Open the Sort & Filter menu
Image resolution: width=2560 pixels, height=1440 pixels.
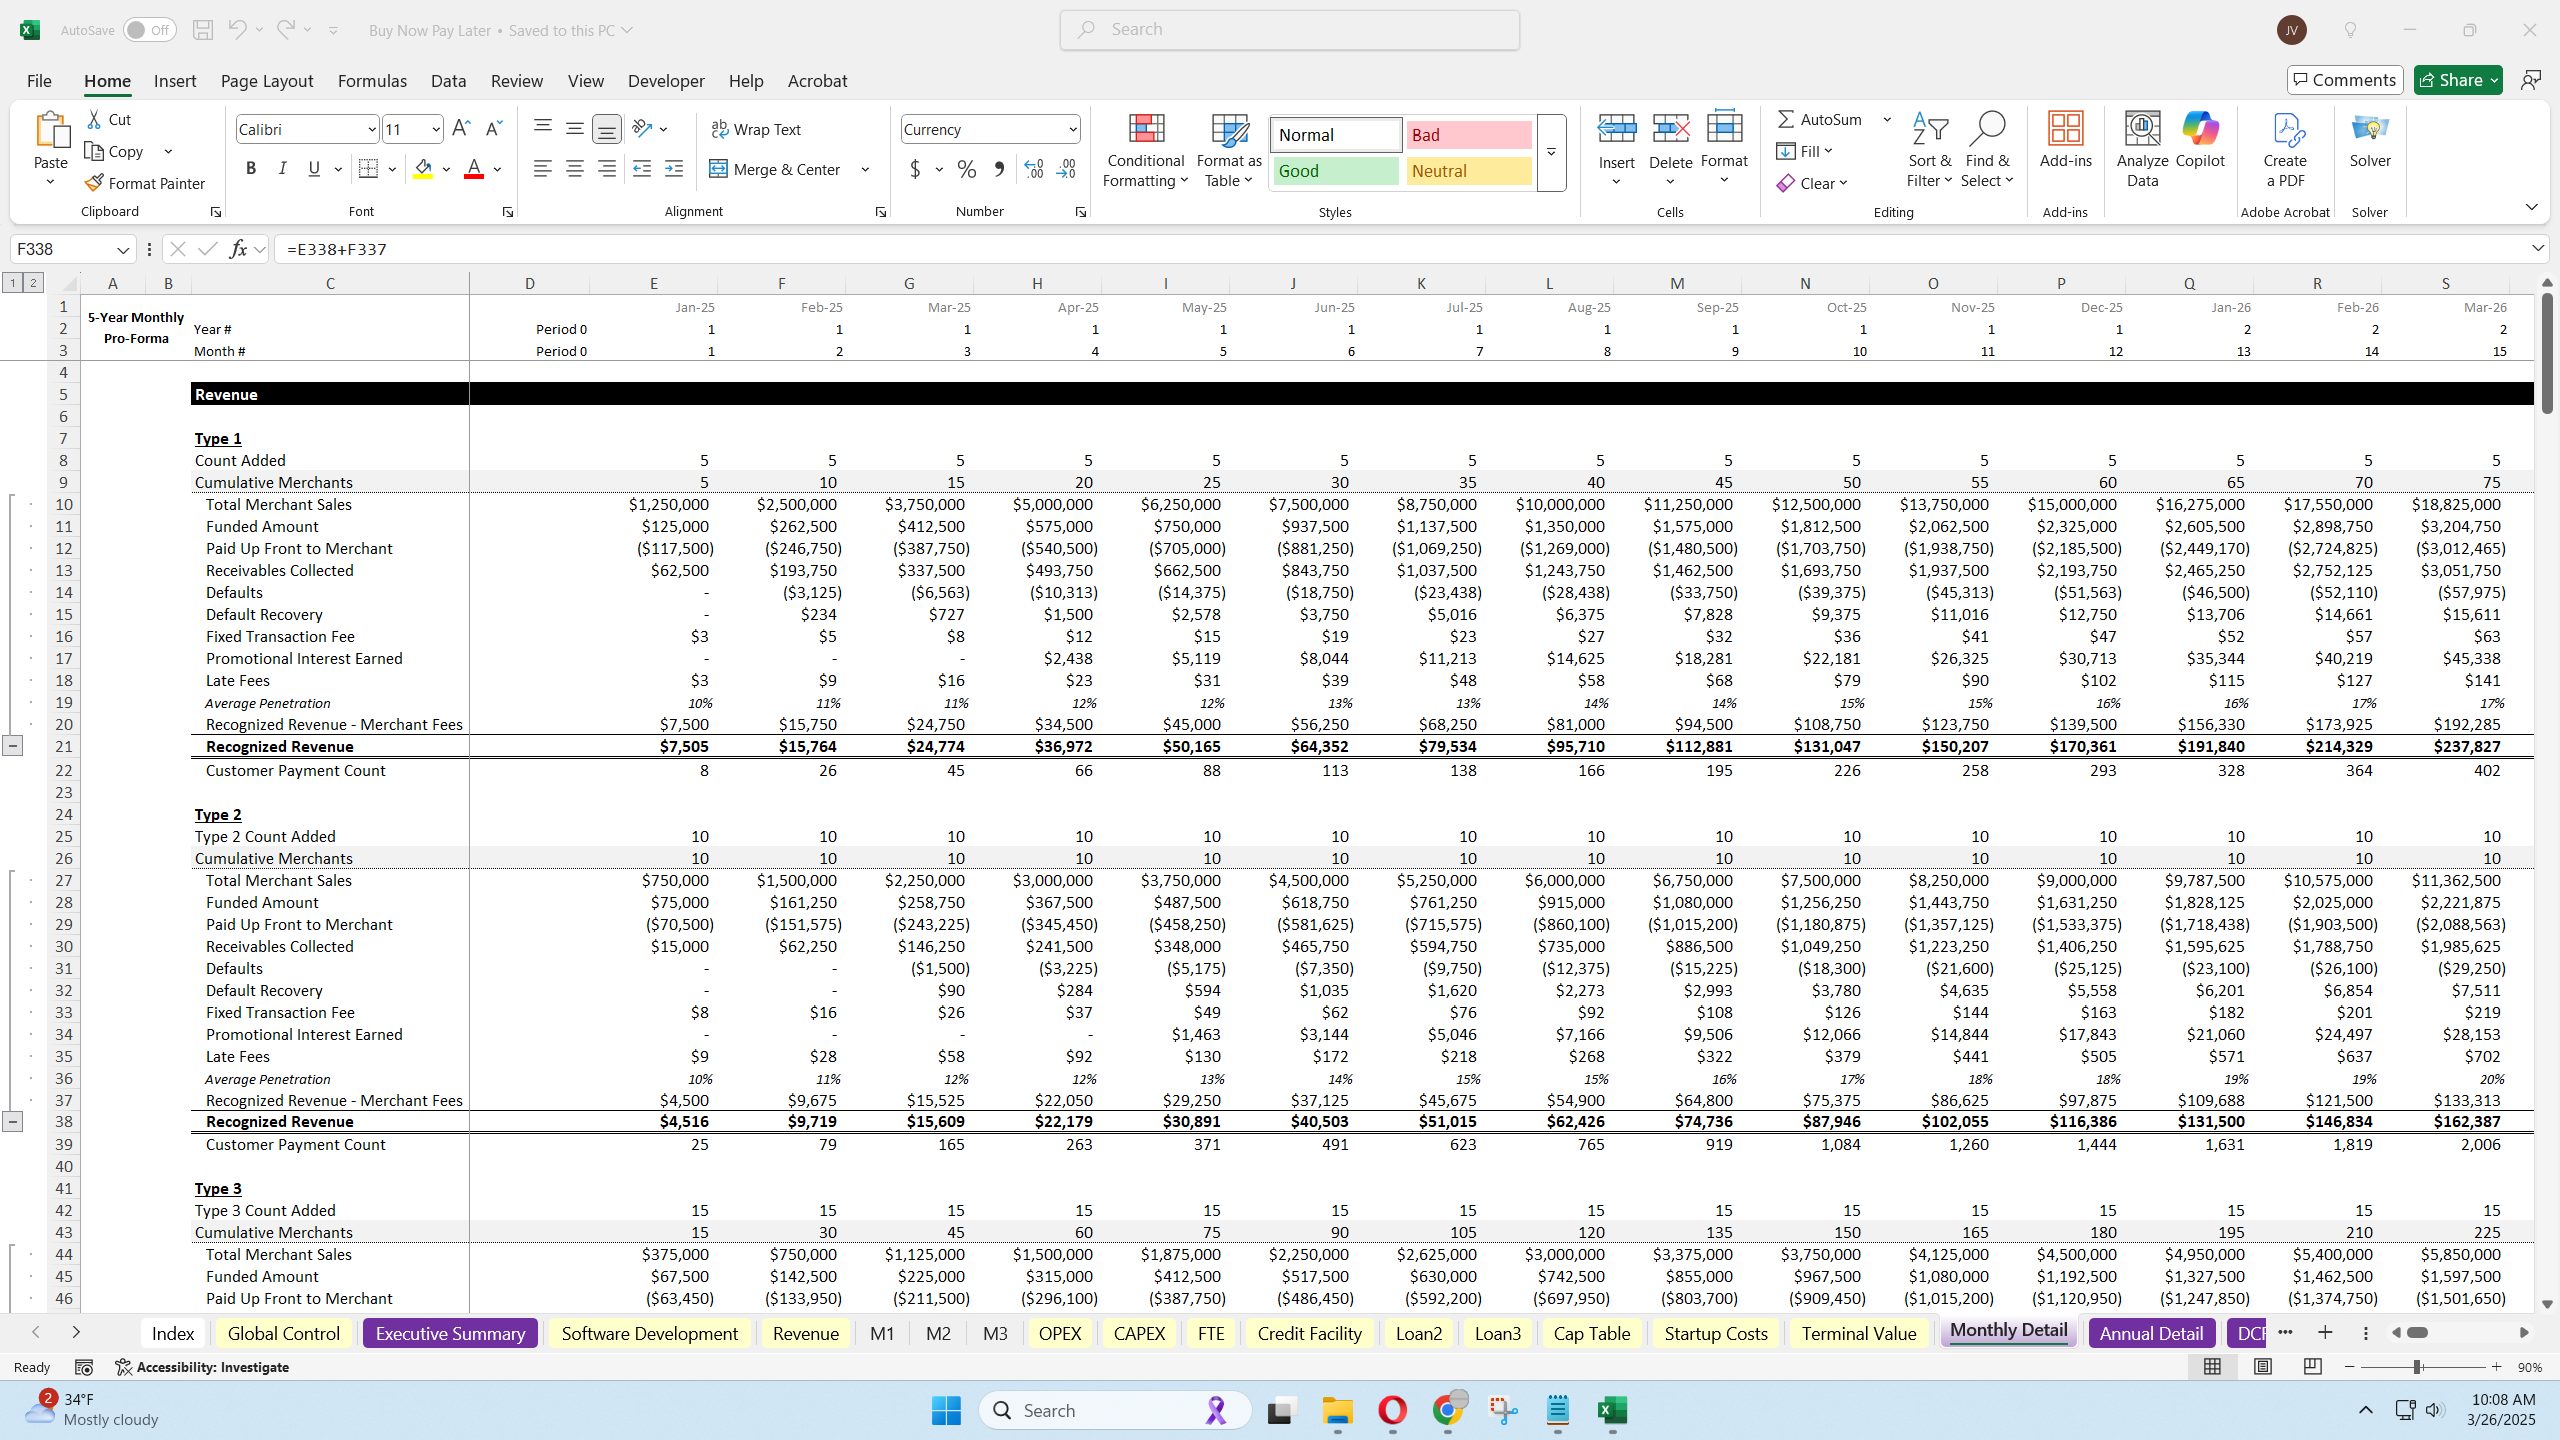coord(1928,147)
